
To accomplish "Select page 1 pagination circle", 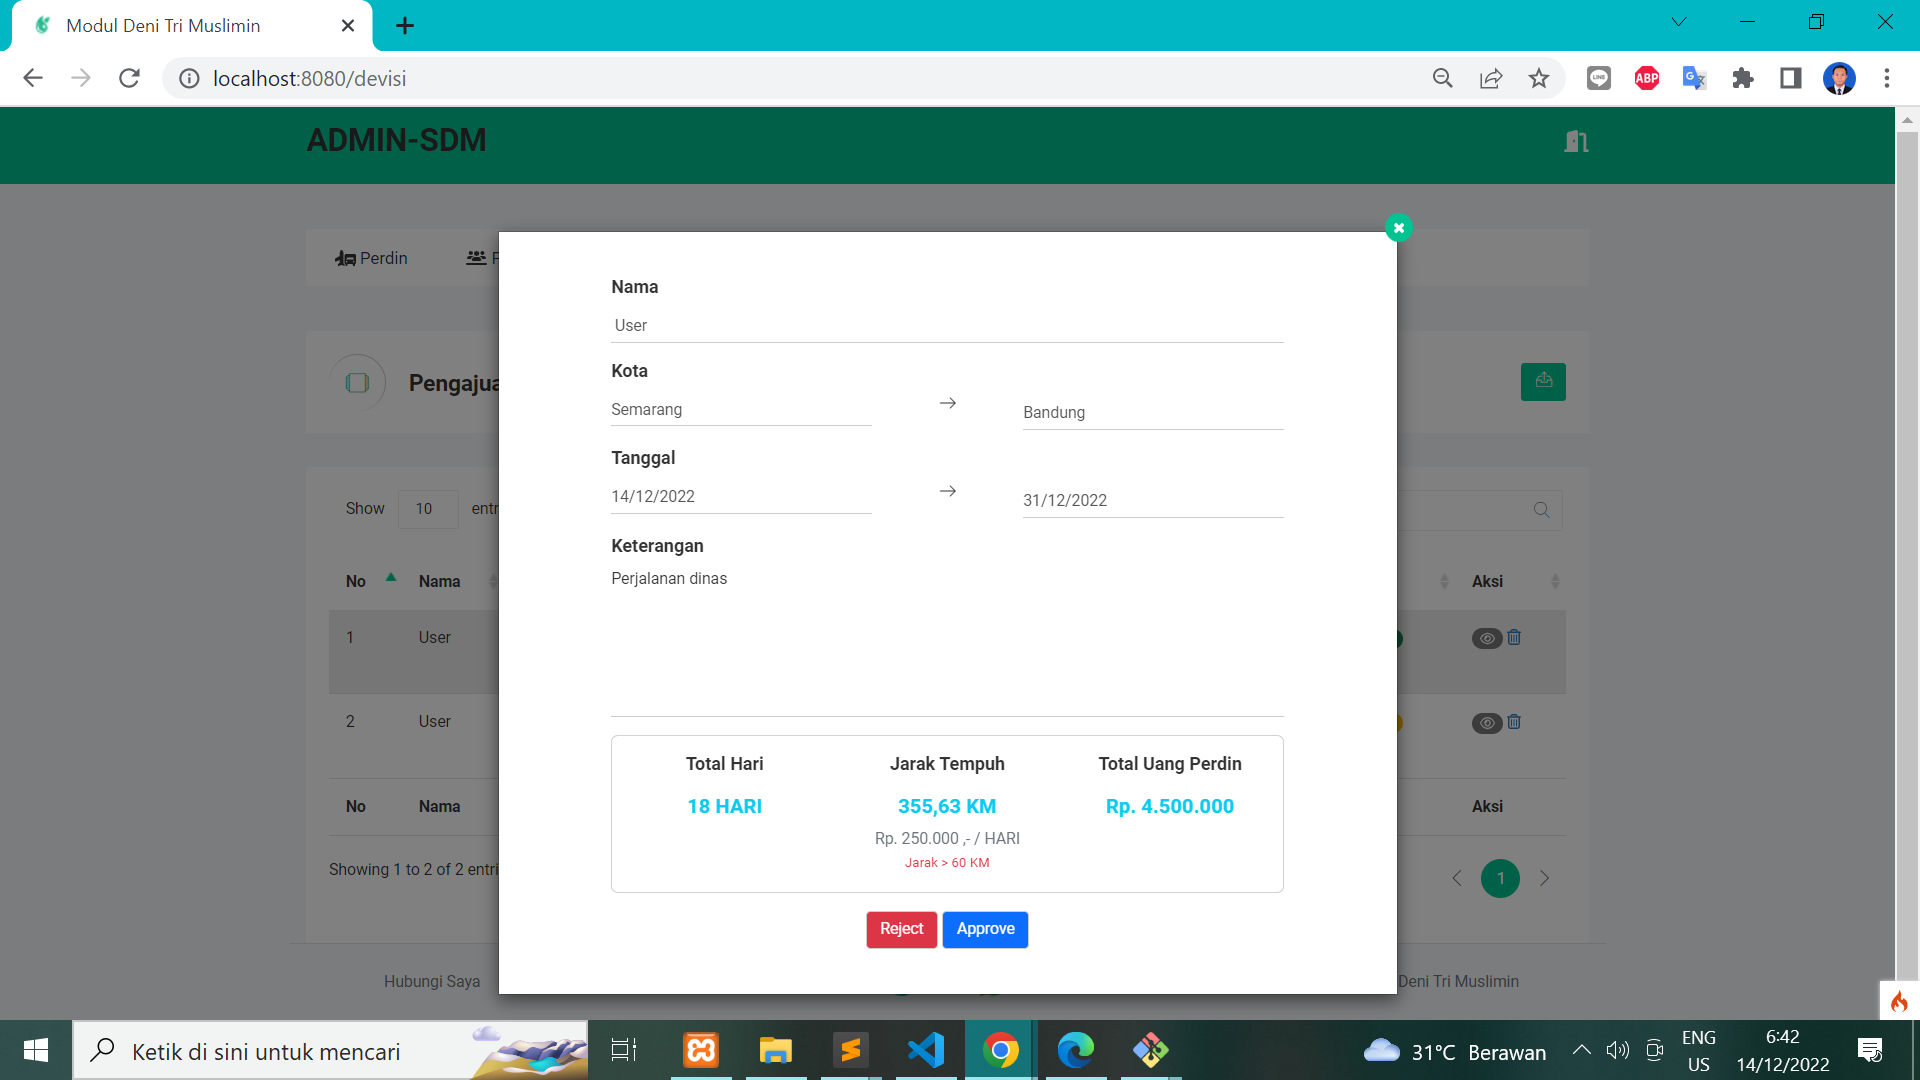I will pyautogui.click(x=1500, y=878).
